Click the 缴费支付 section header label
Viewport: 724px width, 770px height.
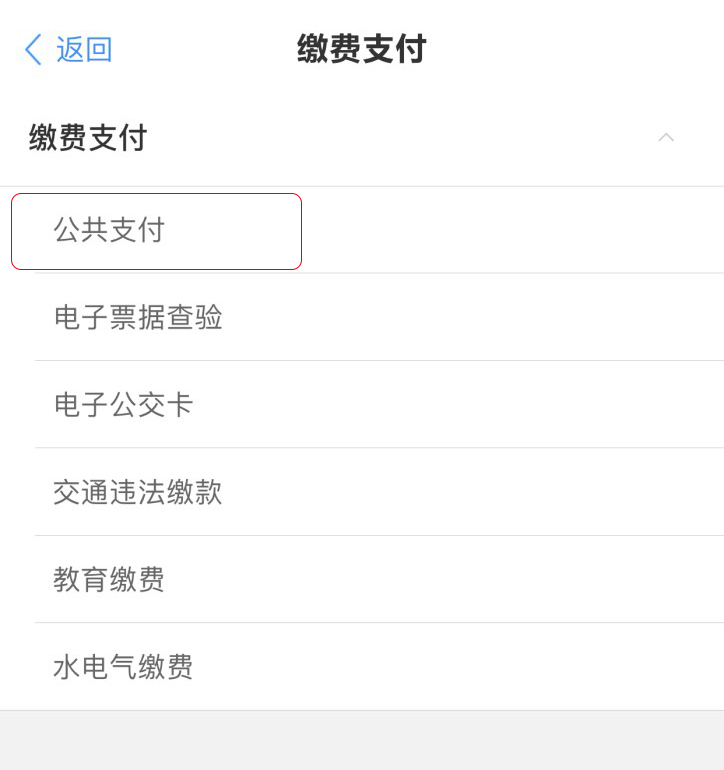pyautogui.click(x=88, y=138)
